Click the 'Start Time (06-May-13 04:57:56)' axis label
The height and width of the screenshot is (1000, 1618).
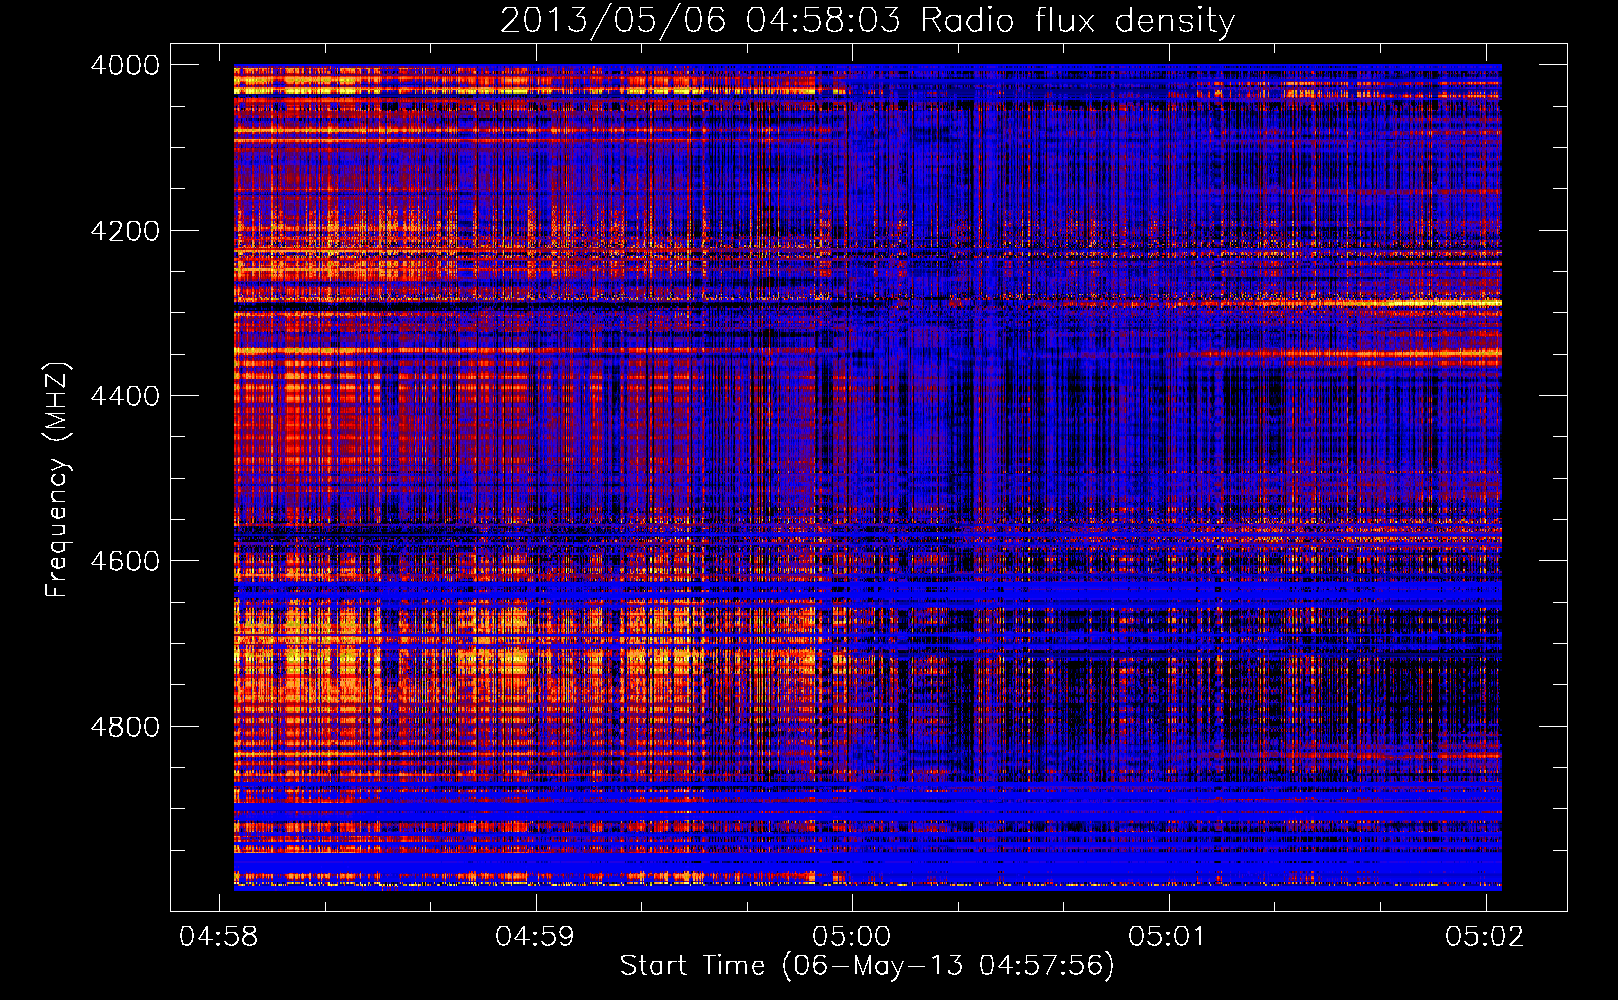click(867, 966)
